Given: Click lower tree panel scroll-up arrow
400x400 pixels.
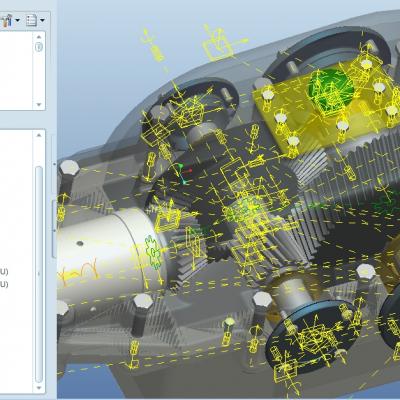Looking at the screenshot, I should (x=39, y=135).
